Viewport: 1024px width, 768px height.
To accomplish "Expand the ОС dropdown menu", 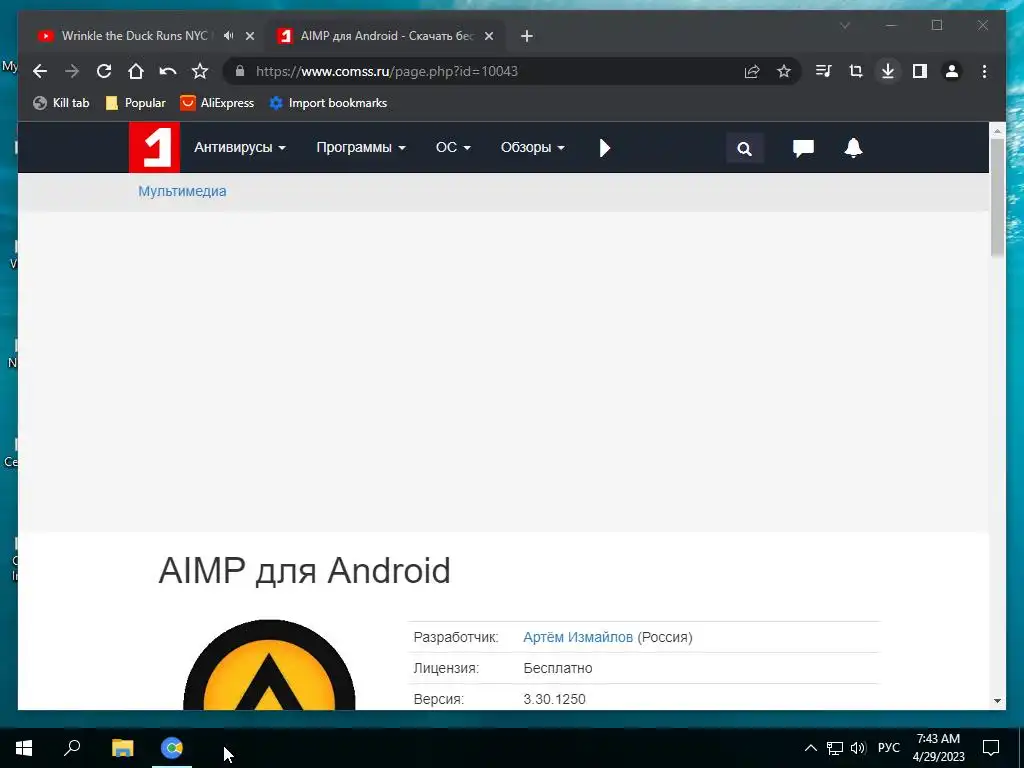I will click(x=453, y=148).
